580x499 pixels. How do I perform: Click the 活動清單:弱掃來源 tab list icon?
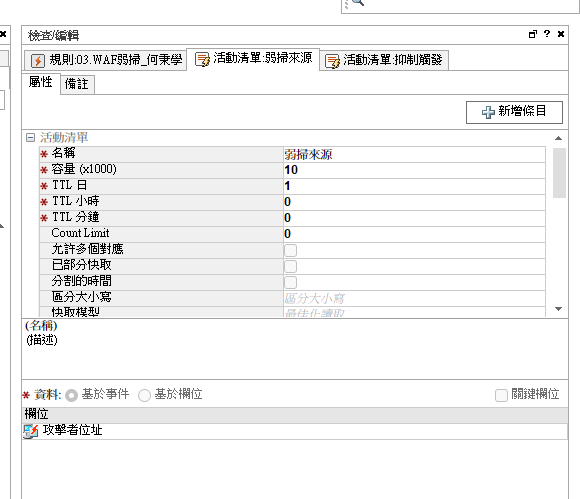[202, 59]
